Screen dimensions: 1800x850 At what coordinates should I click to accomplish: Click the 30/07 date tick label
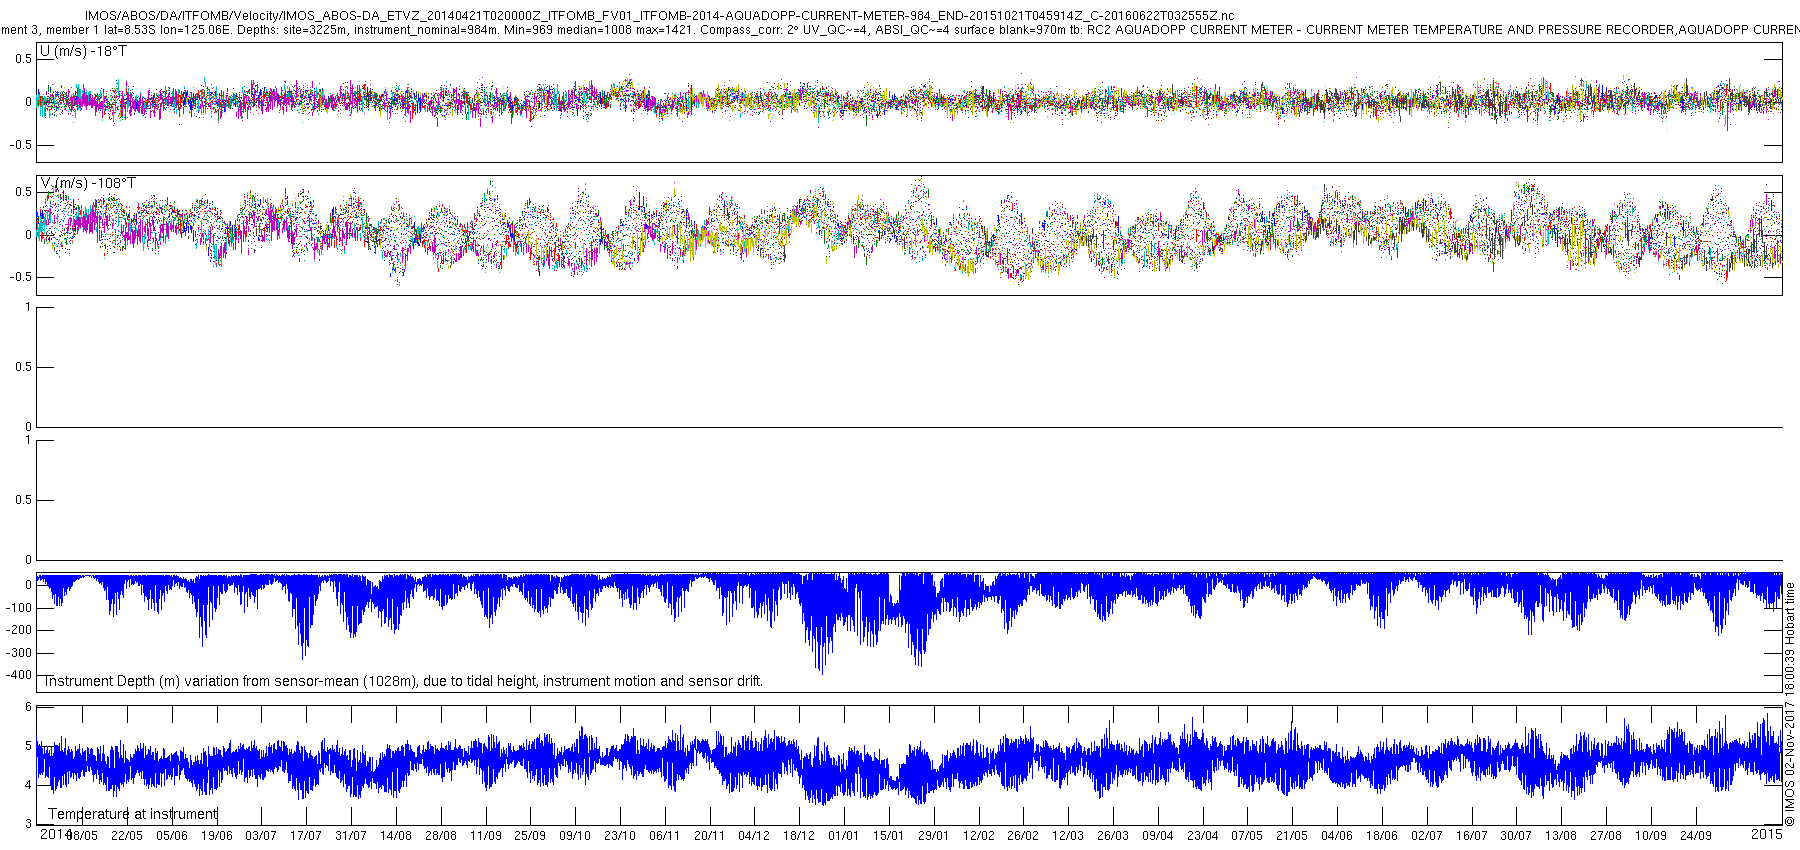coord(1516,836)
